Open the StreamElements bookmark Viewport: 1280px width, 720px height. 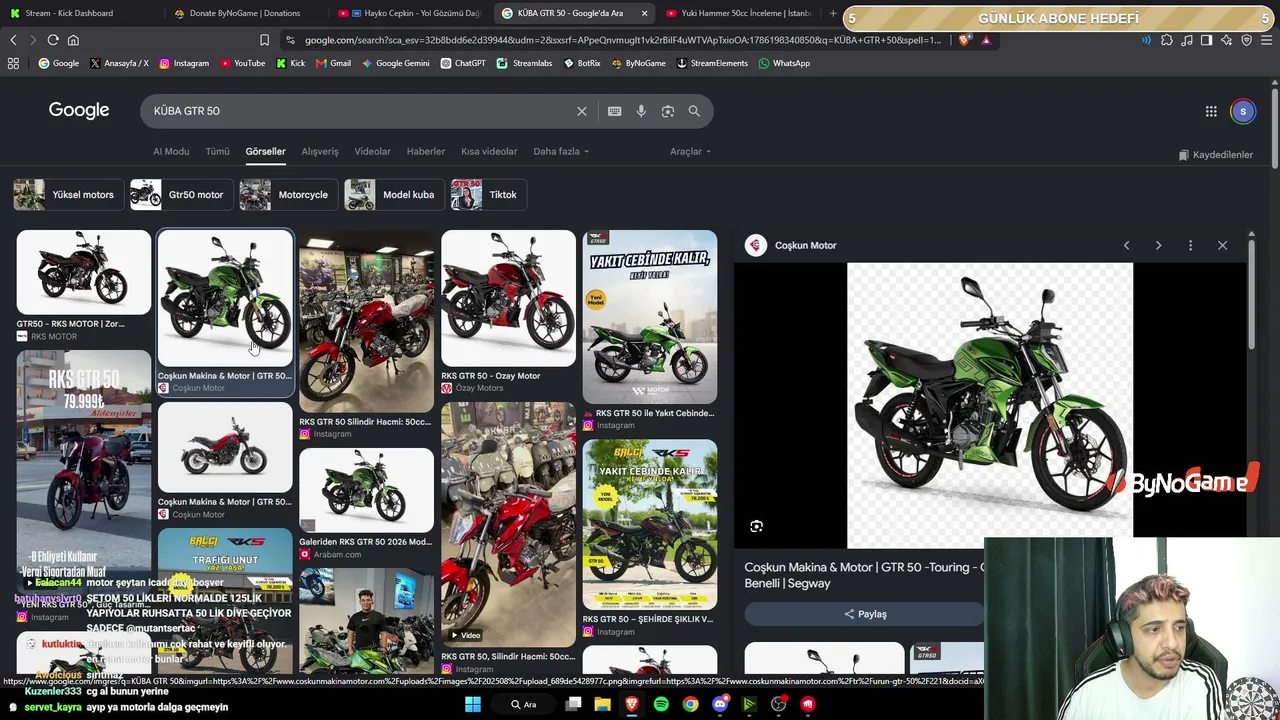712,63
